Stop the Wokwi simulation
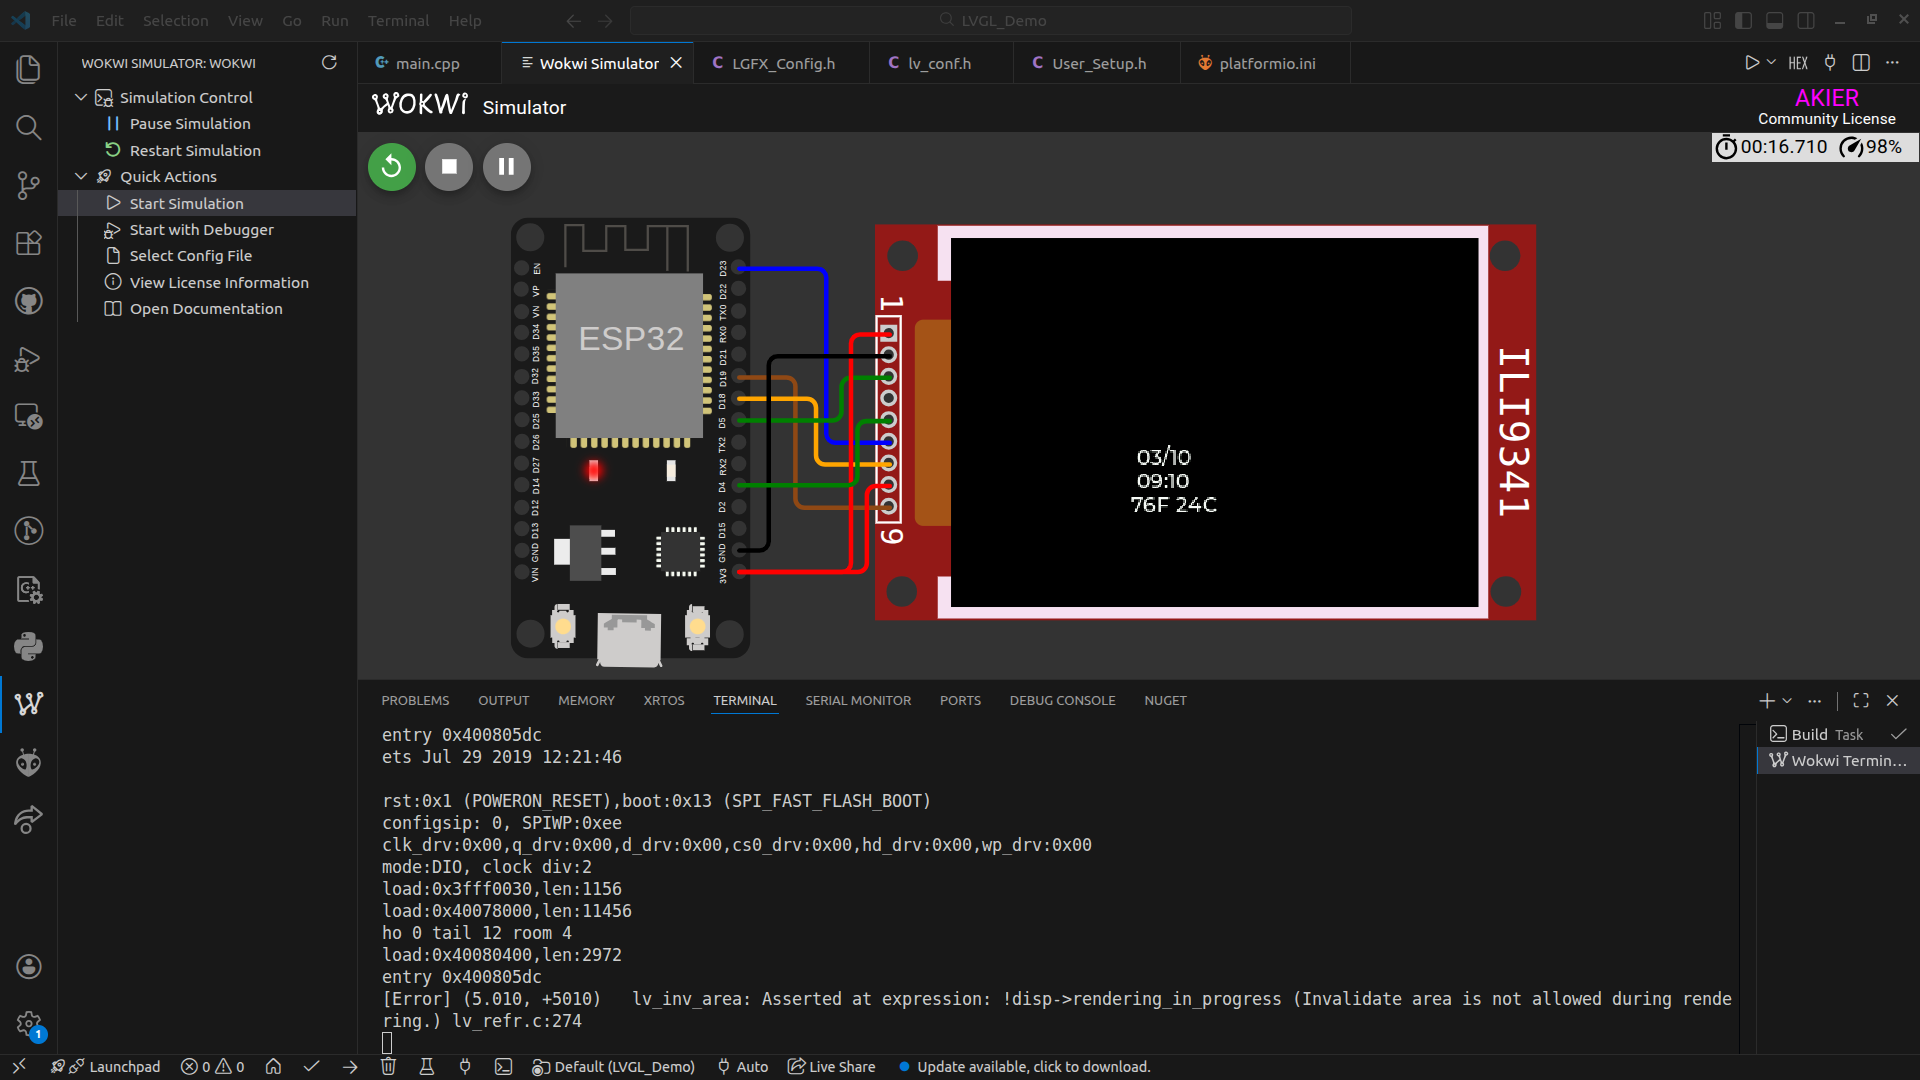1920x1080 pixels. click(x=449, y=167)
